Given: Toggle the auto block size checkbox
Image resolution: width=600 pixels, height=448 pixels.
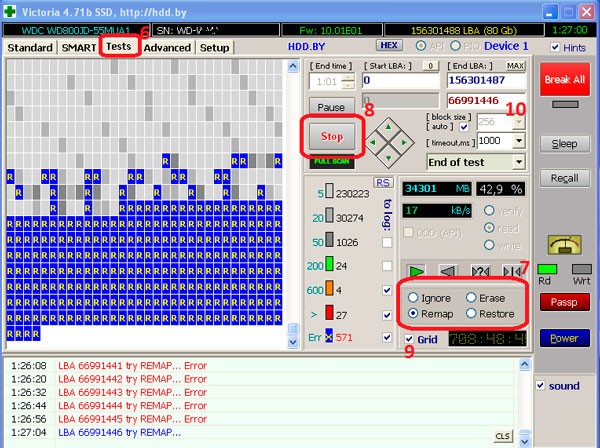Looking at the screenshot, I should [x=464, y=127].
